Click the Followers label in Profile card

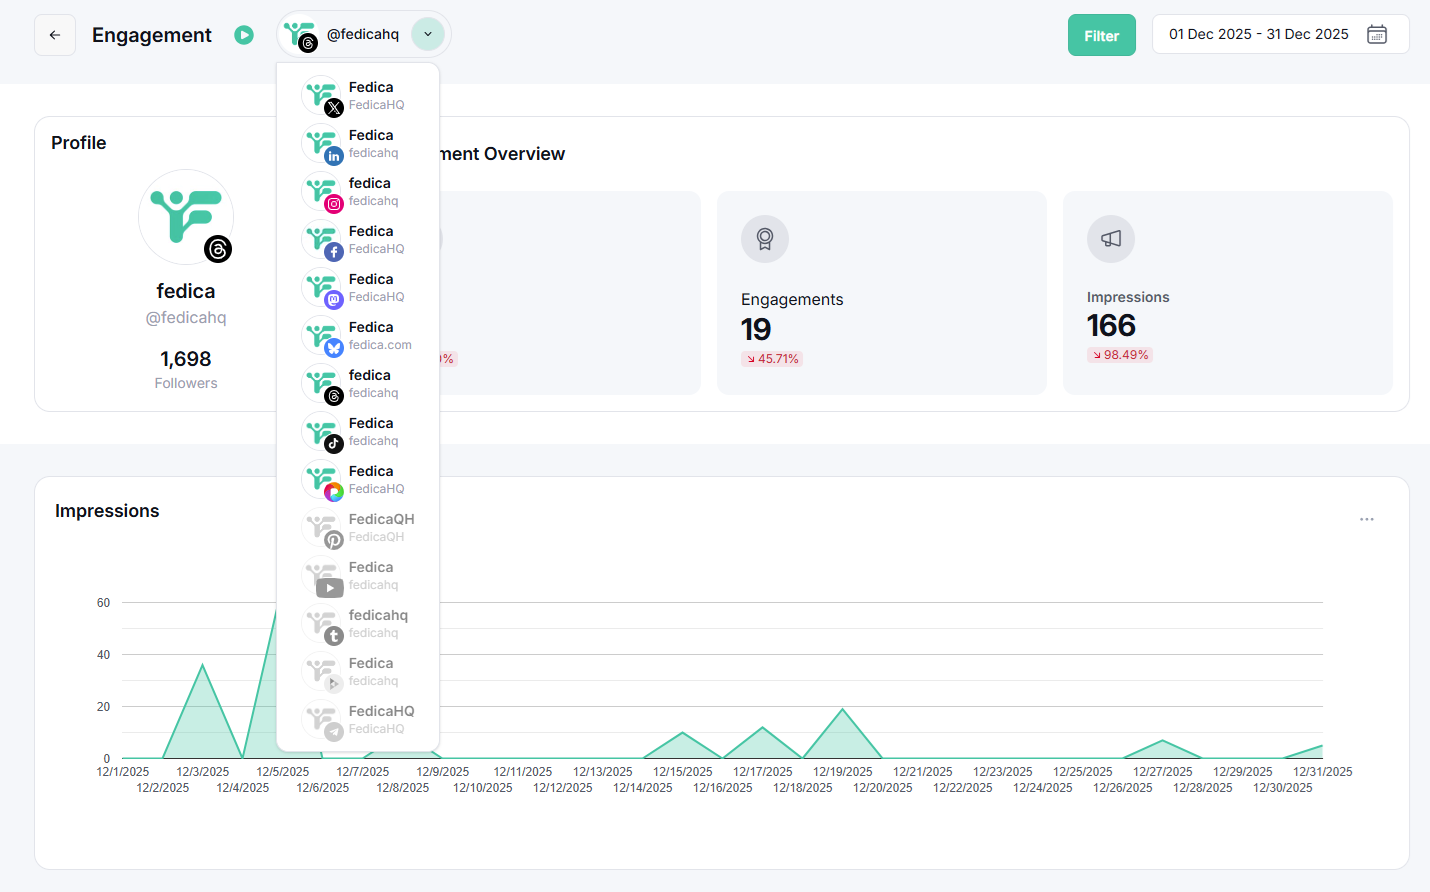click(186, 383)
